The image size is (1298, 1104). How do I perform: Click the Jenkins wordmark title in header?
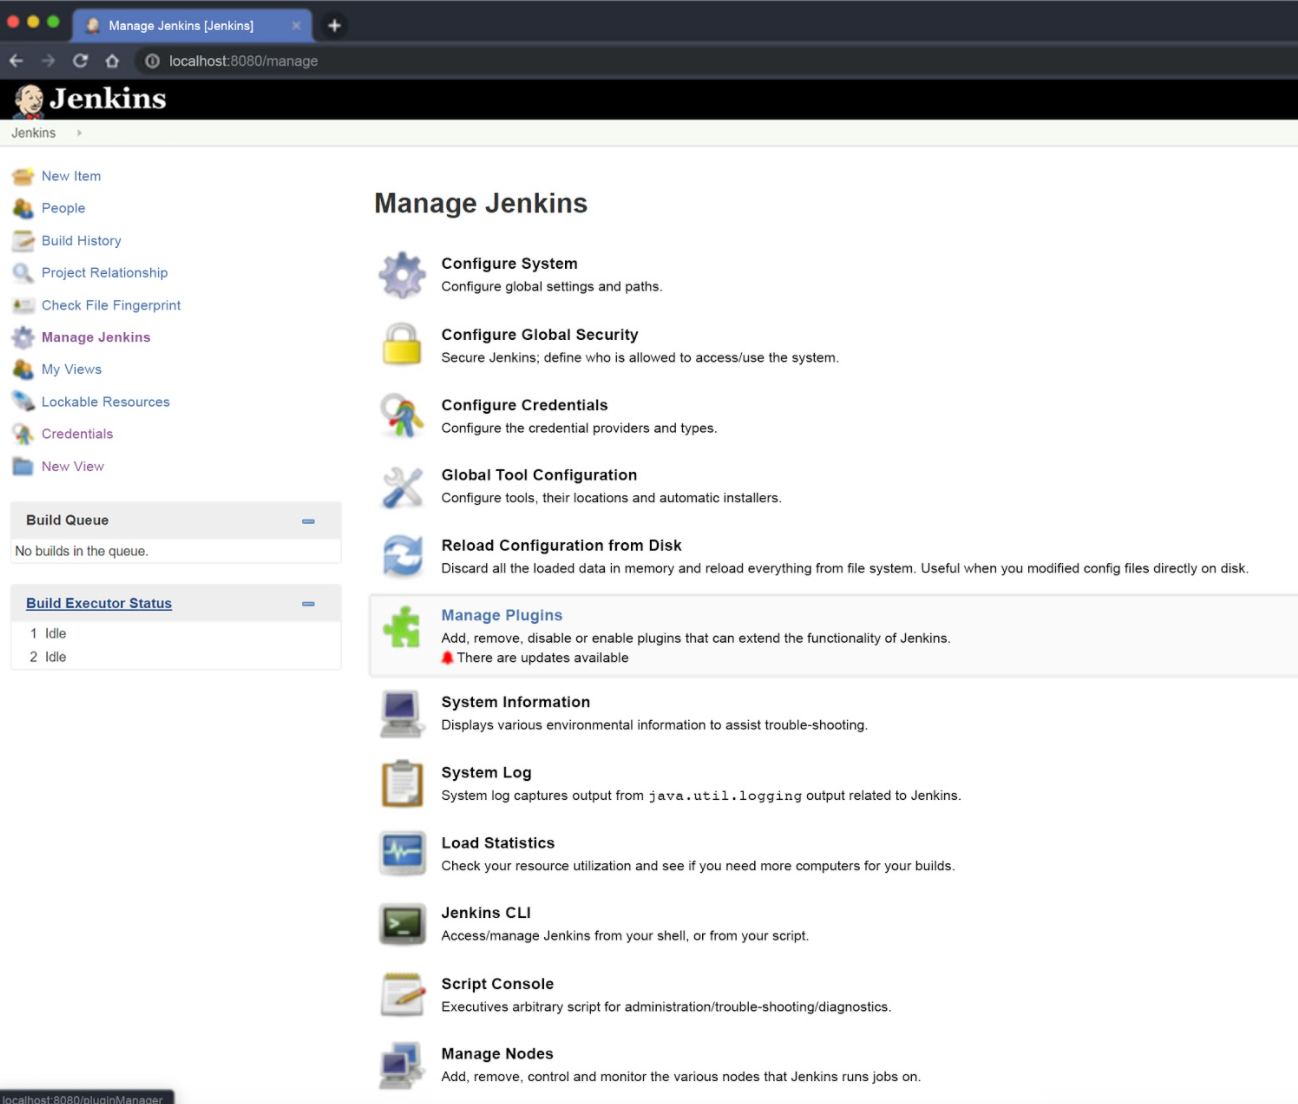[x=108, y=98]
